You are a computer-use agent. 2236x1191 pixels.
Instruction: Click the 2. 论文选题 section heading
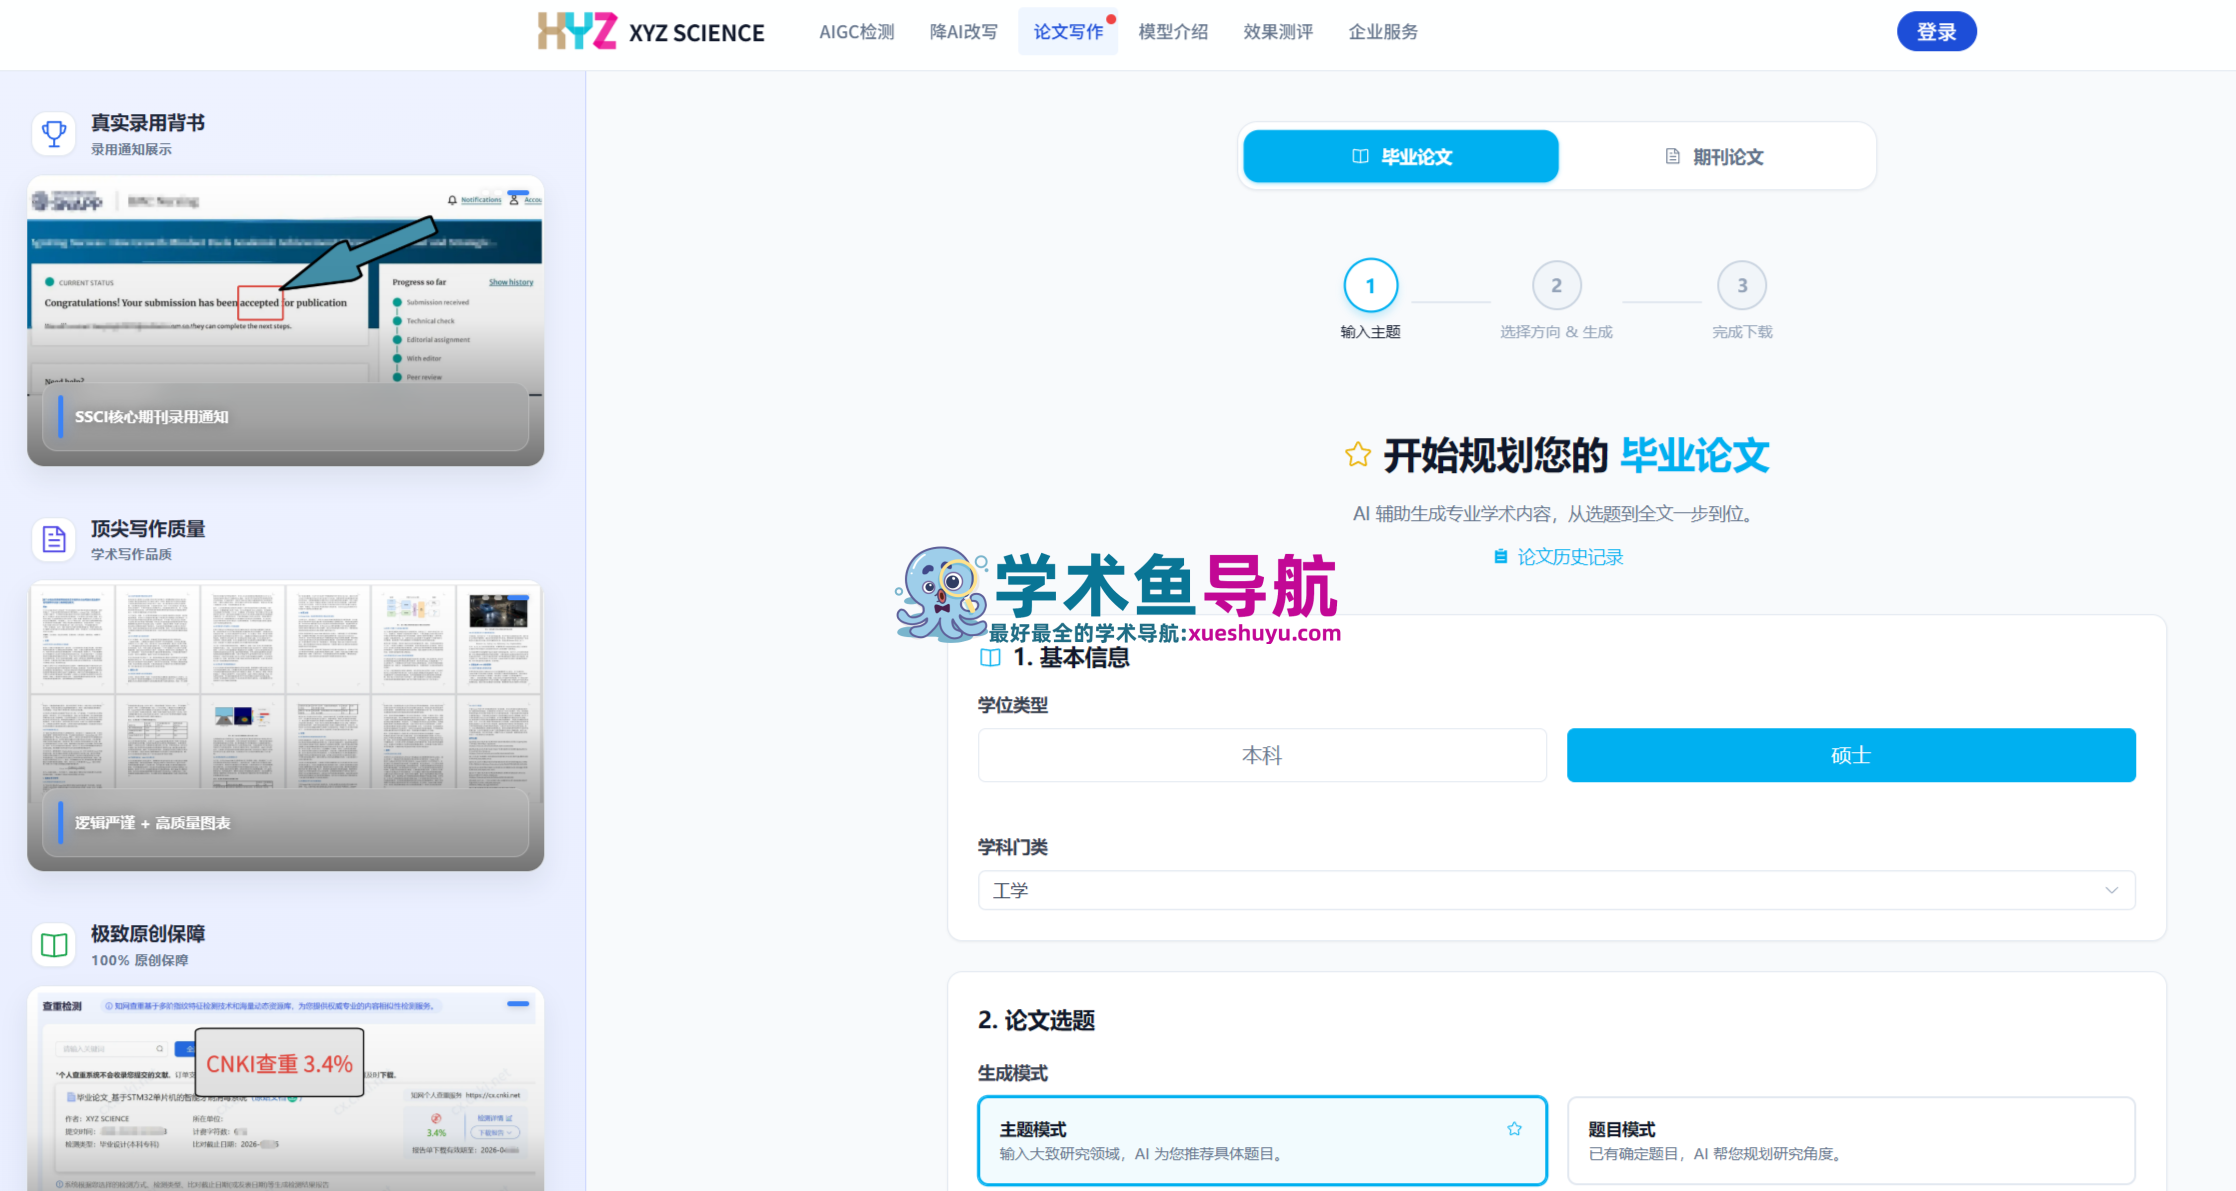click(x=1036, y=1020)
